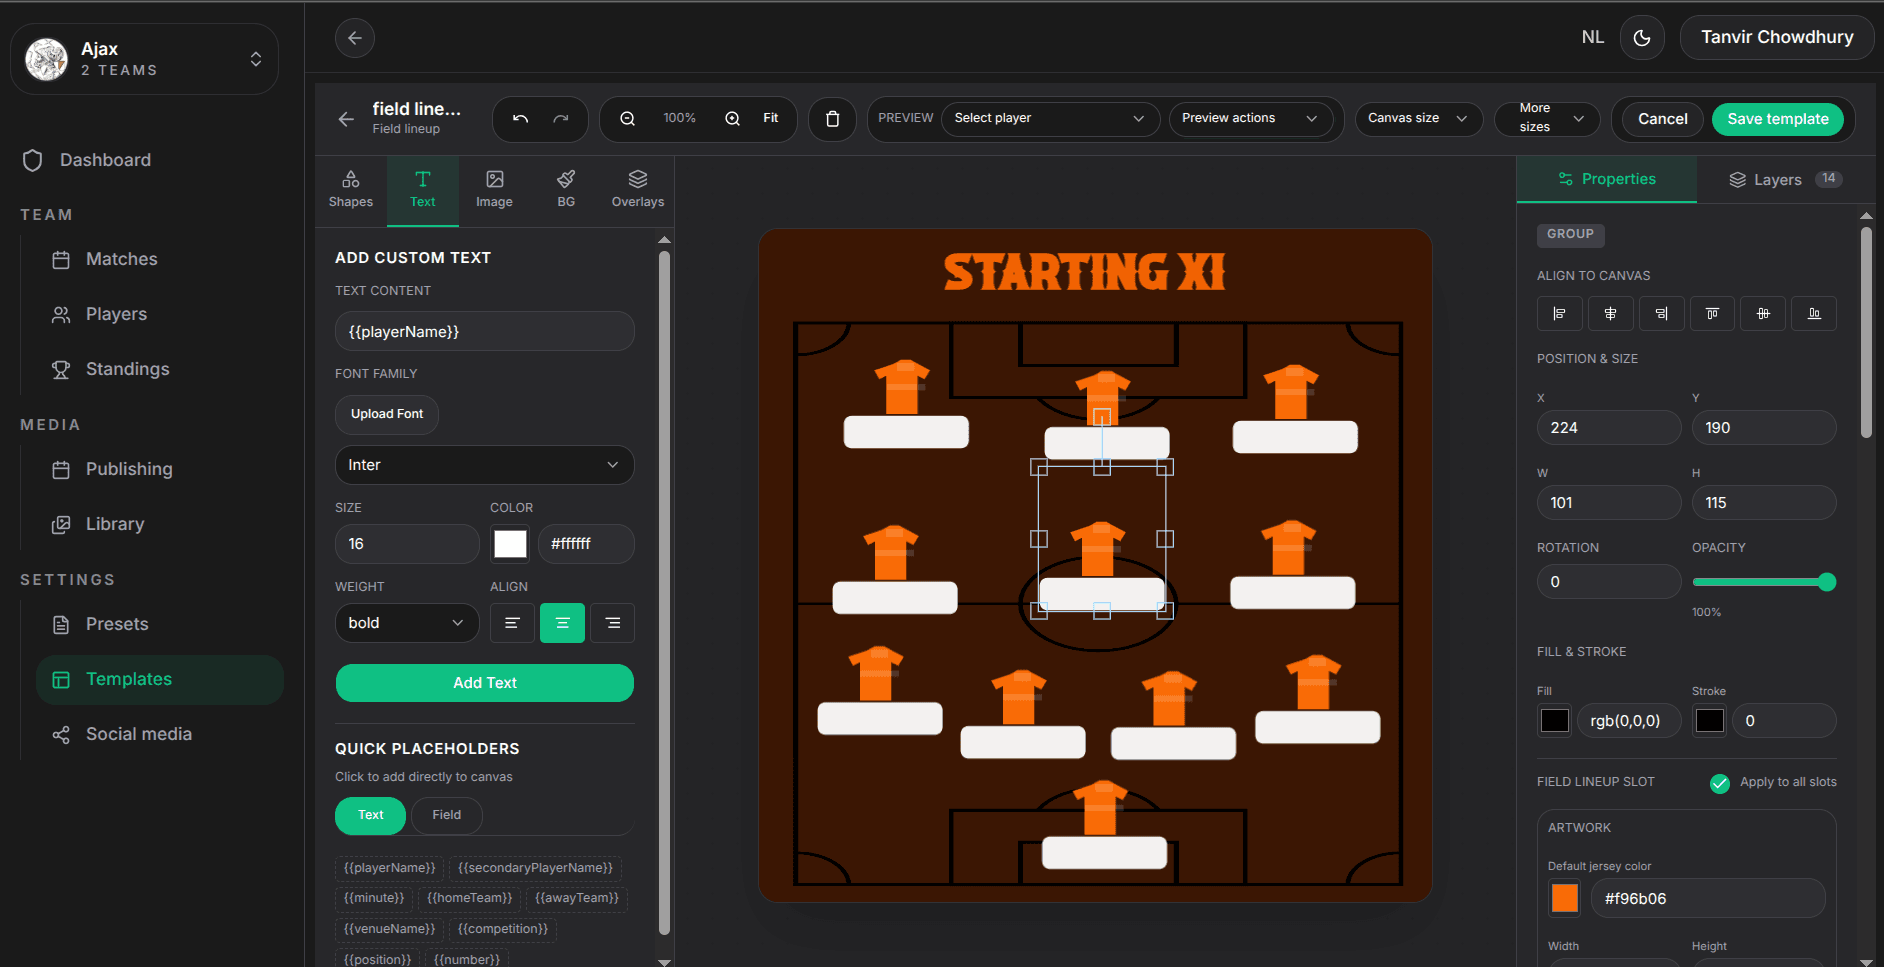Align selection to canvas bottom
Screen dimensions: 1884x967
1814,314
